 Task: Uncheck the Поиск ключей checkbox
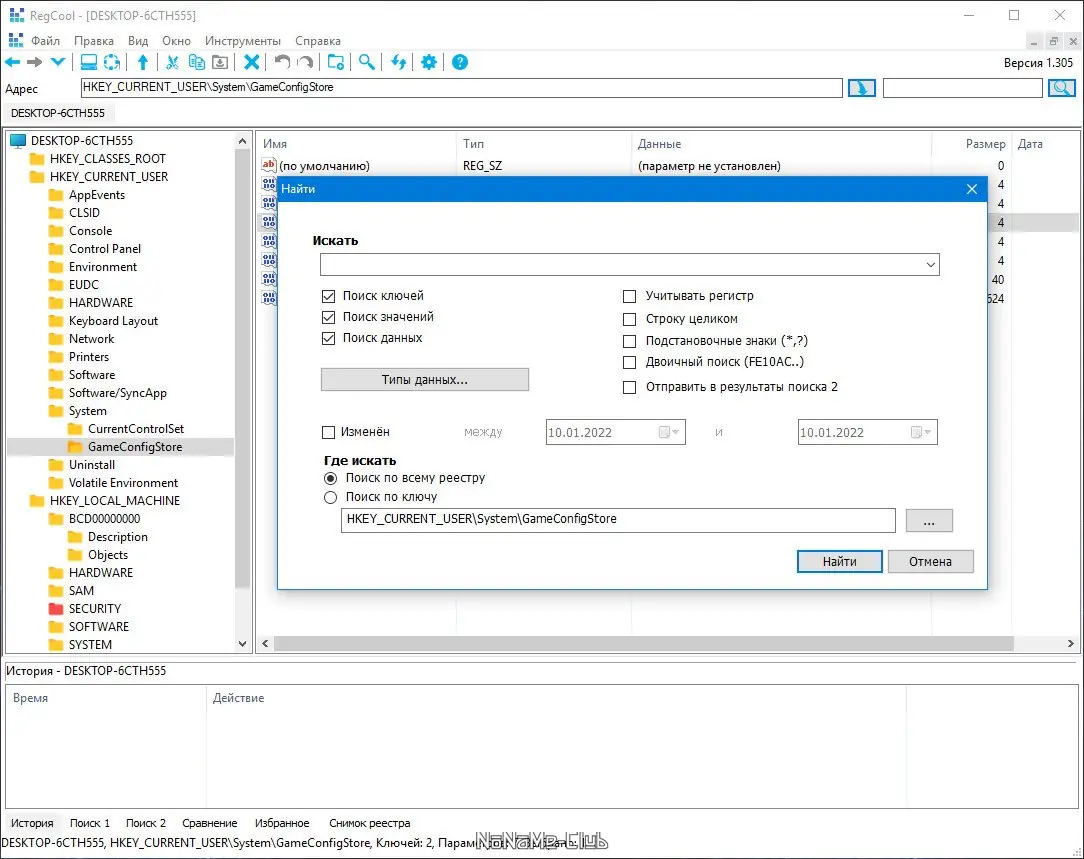329,296
